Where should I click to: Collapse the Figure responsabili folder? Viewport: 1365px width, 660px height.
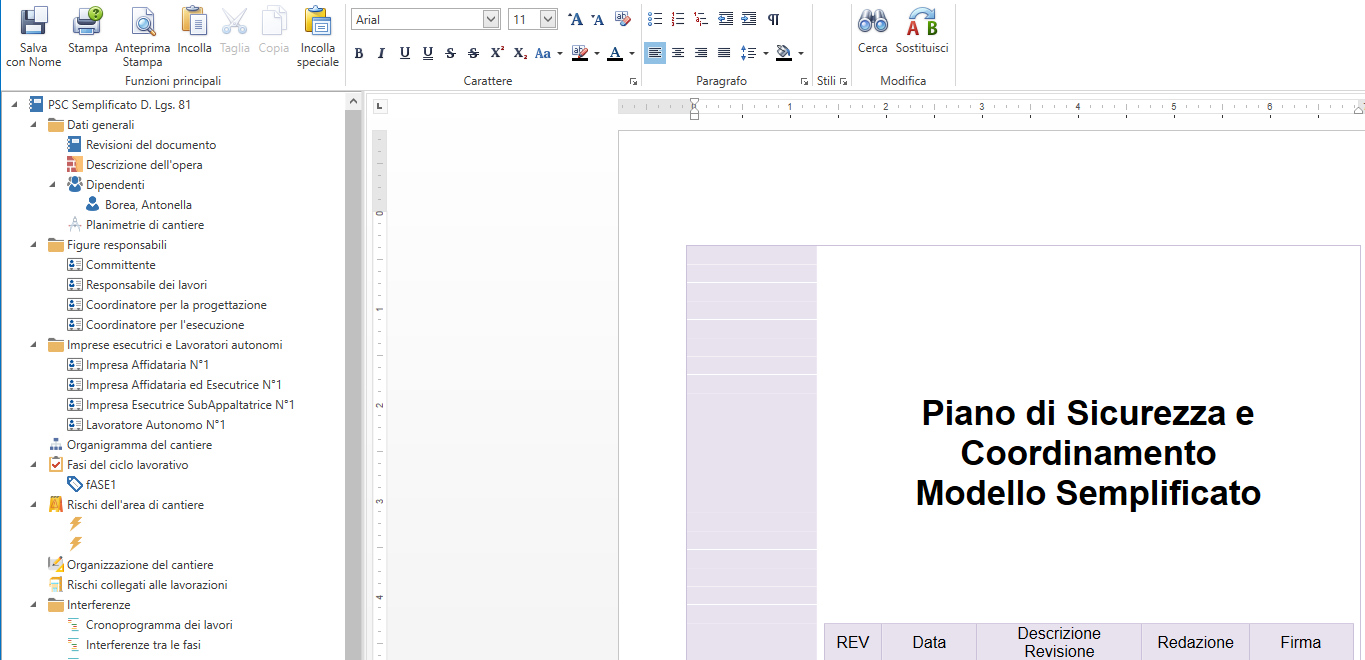tap(34, 245)
